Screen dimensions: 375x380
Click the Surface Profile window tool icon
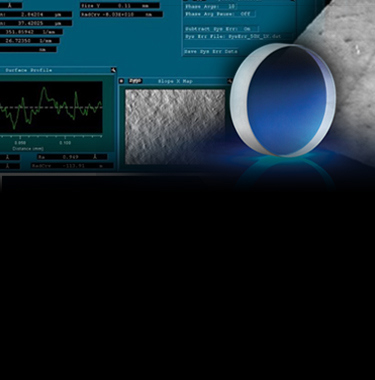(113, 70)
